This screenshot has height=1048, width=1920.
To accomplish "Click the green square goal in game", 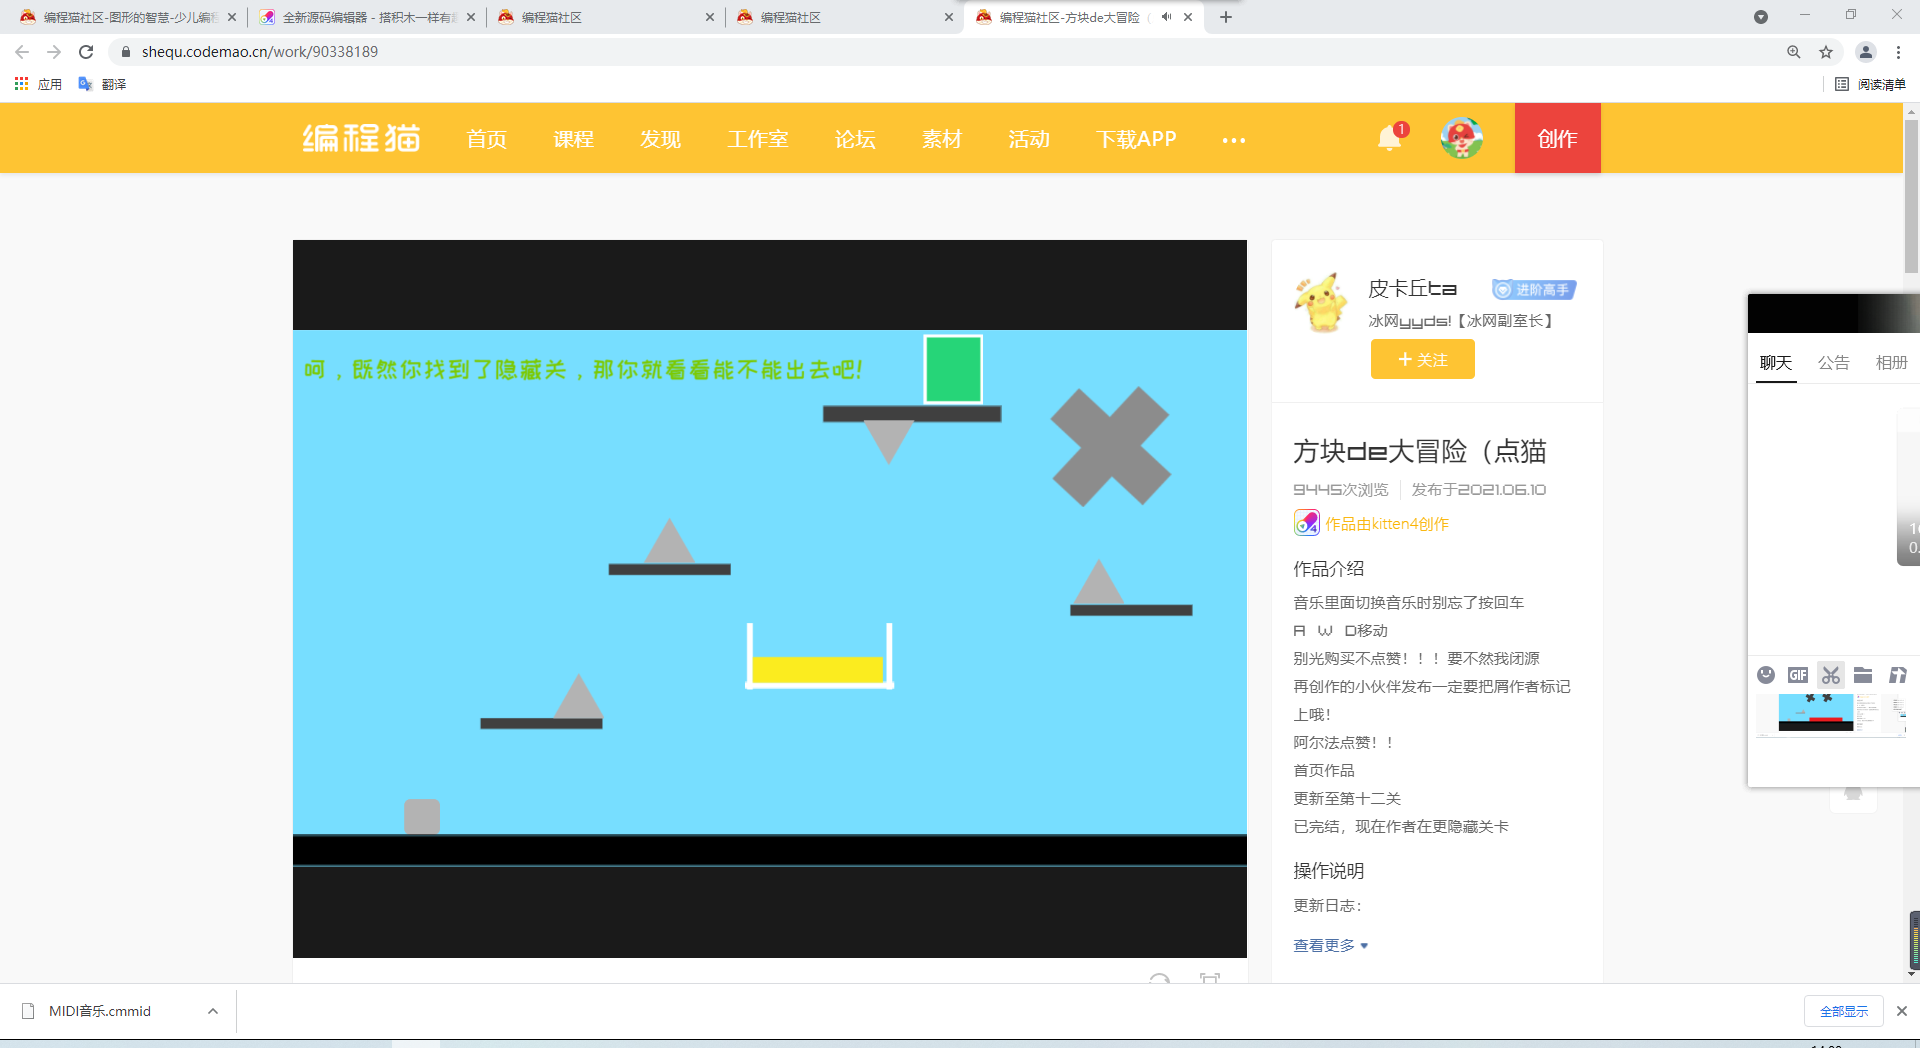I will pos(953,369).
